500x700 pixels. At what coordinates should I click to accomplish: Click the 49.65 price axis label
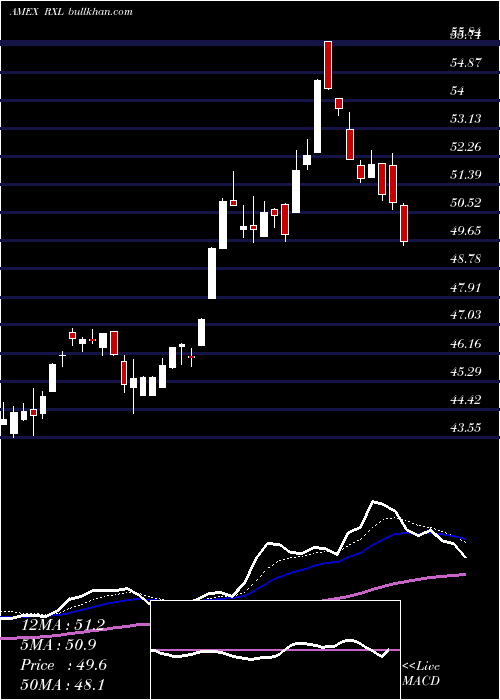(466, 231)
